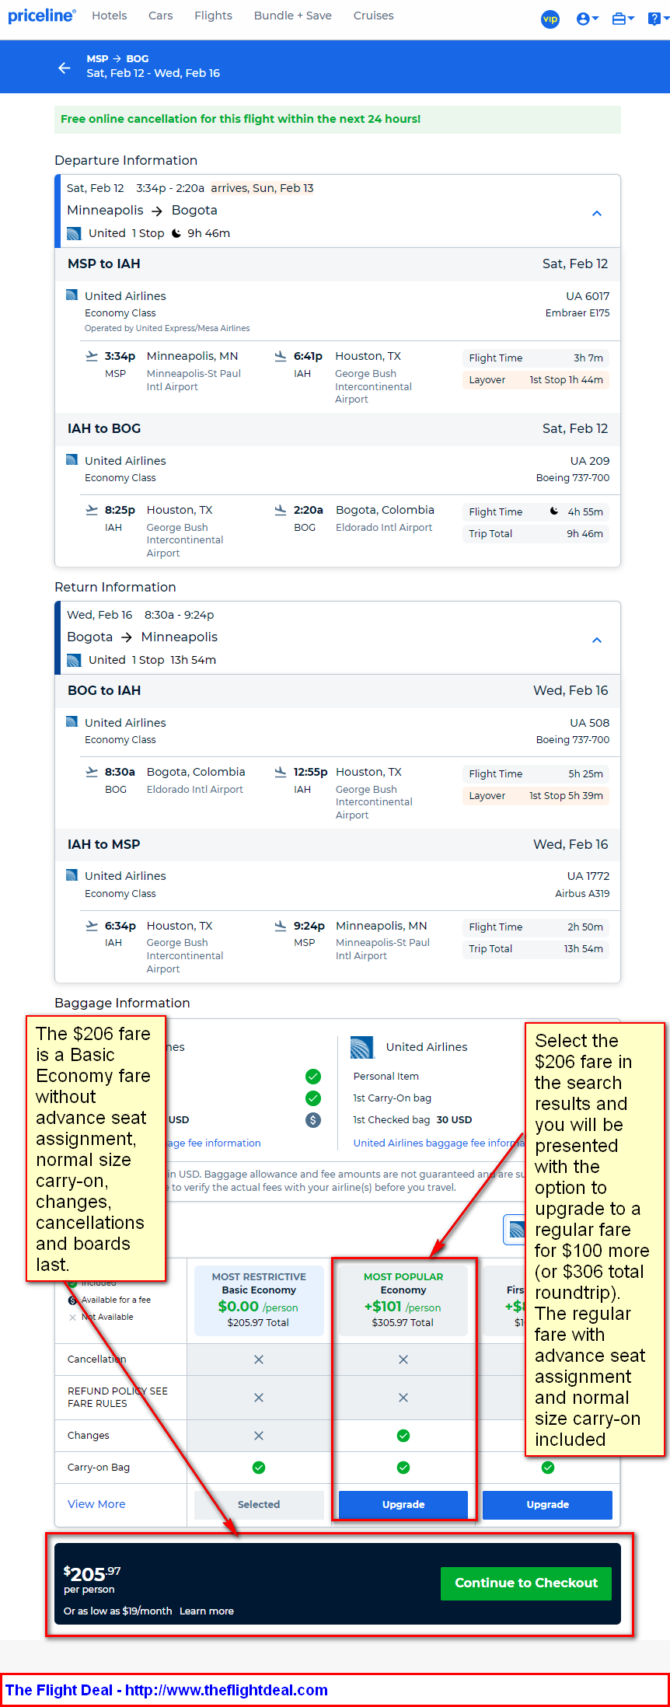
Task: Click the takeoff plane icon beside 8:30a
Action: tap(92, 772)
